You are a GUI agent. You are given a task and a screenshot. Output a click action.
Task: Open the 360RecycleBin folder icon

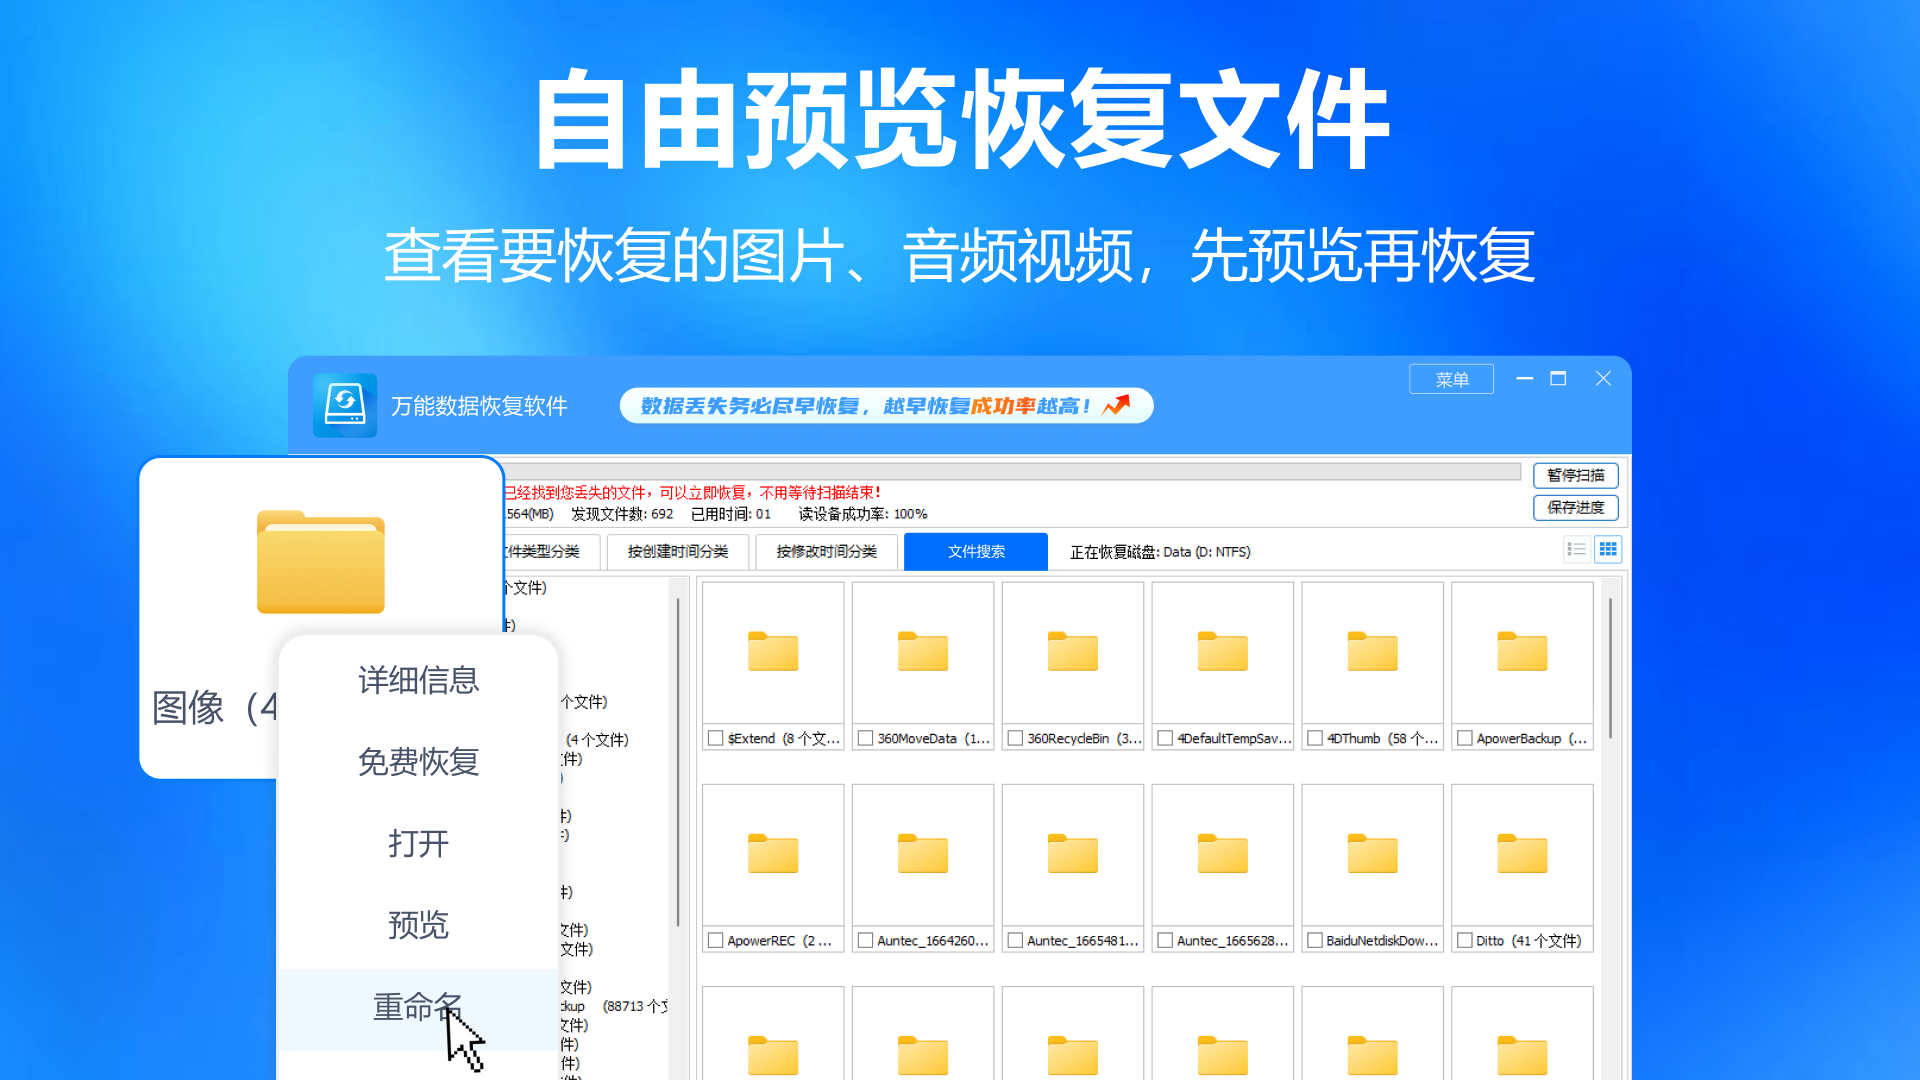point(1073,651)
